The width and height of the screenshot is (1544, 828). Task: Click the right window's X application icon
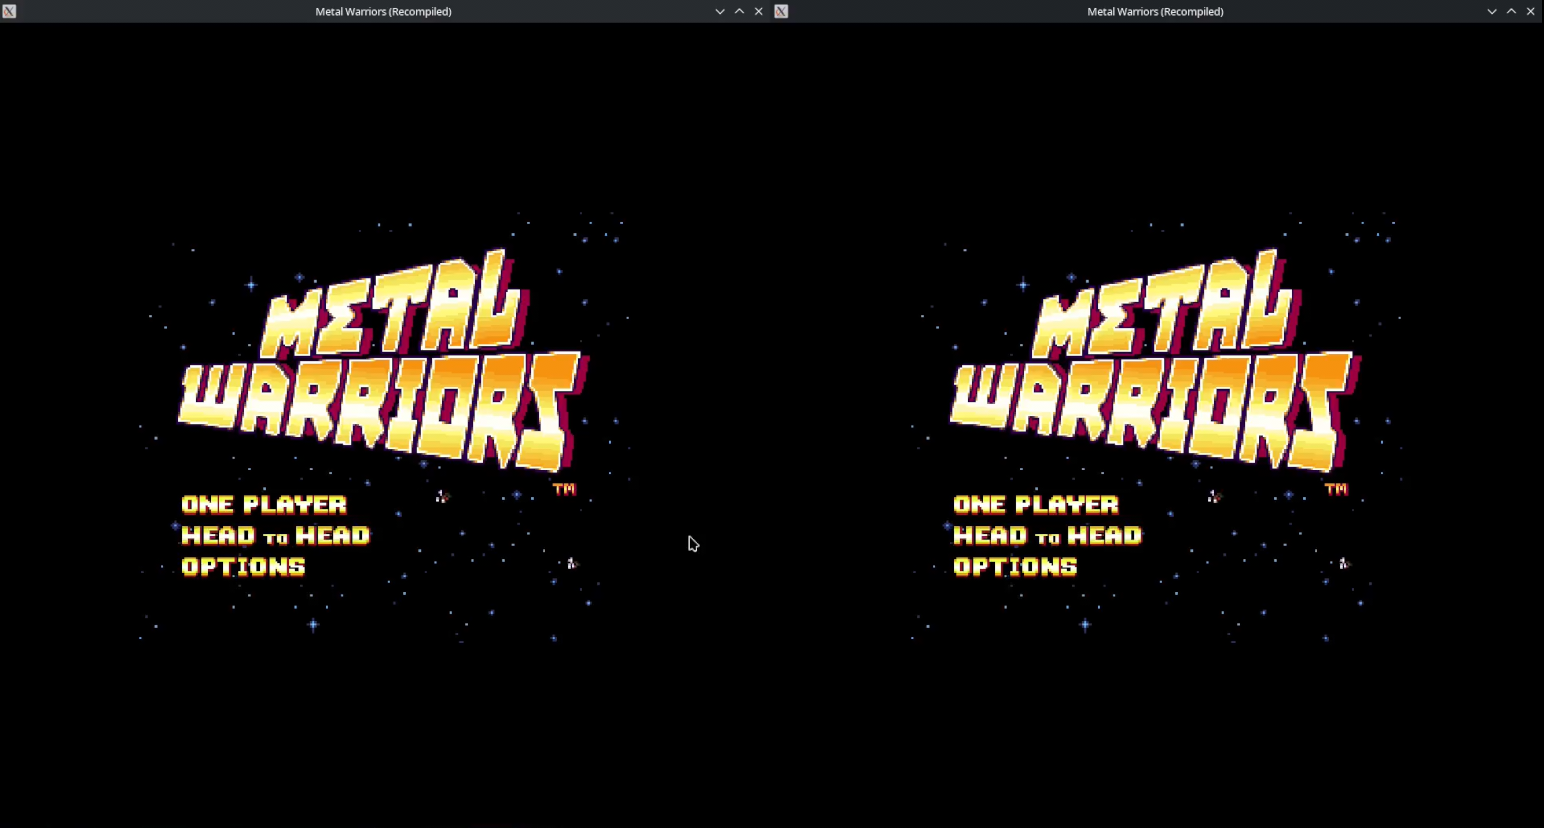[x=781, y=11]
